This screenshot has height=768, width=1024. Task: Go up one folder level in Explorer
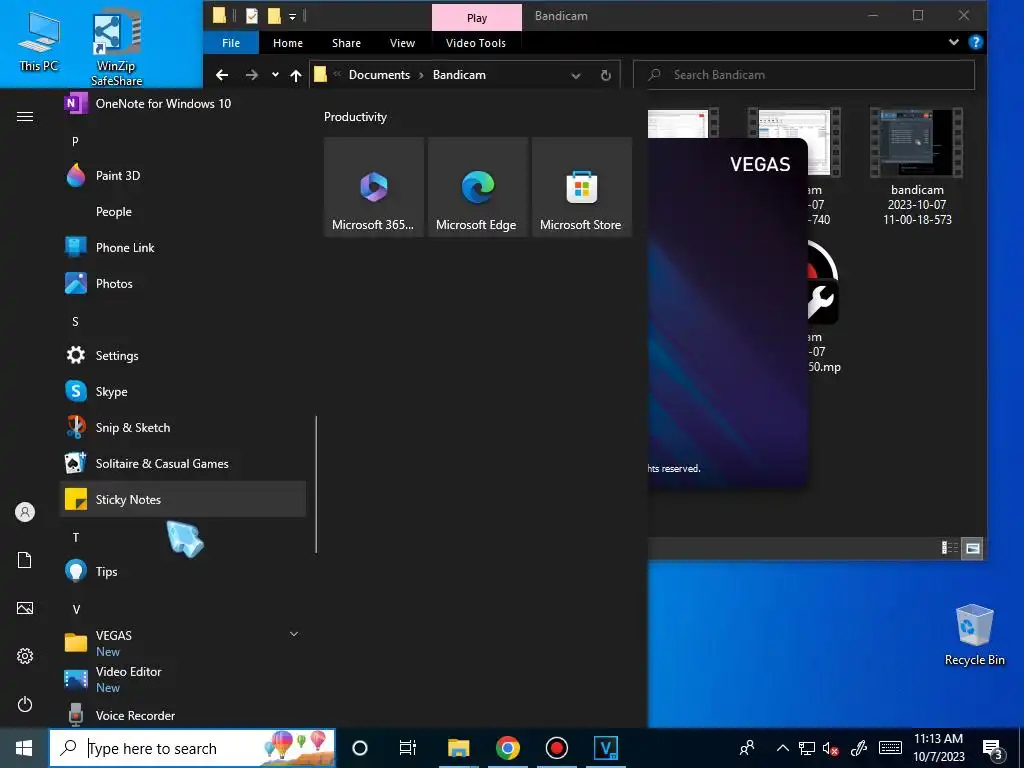[296, 75]
